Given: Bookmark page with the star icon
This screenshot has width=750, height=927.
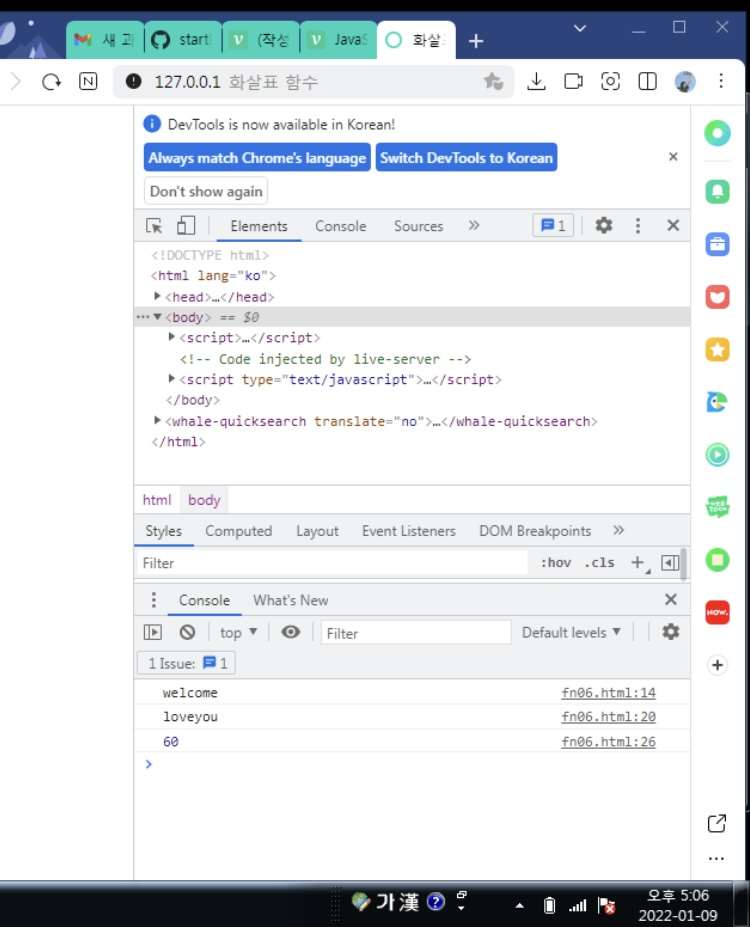Looking at the screenshot, I should (493, 81).
